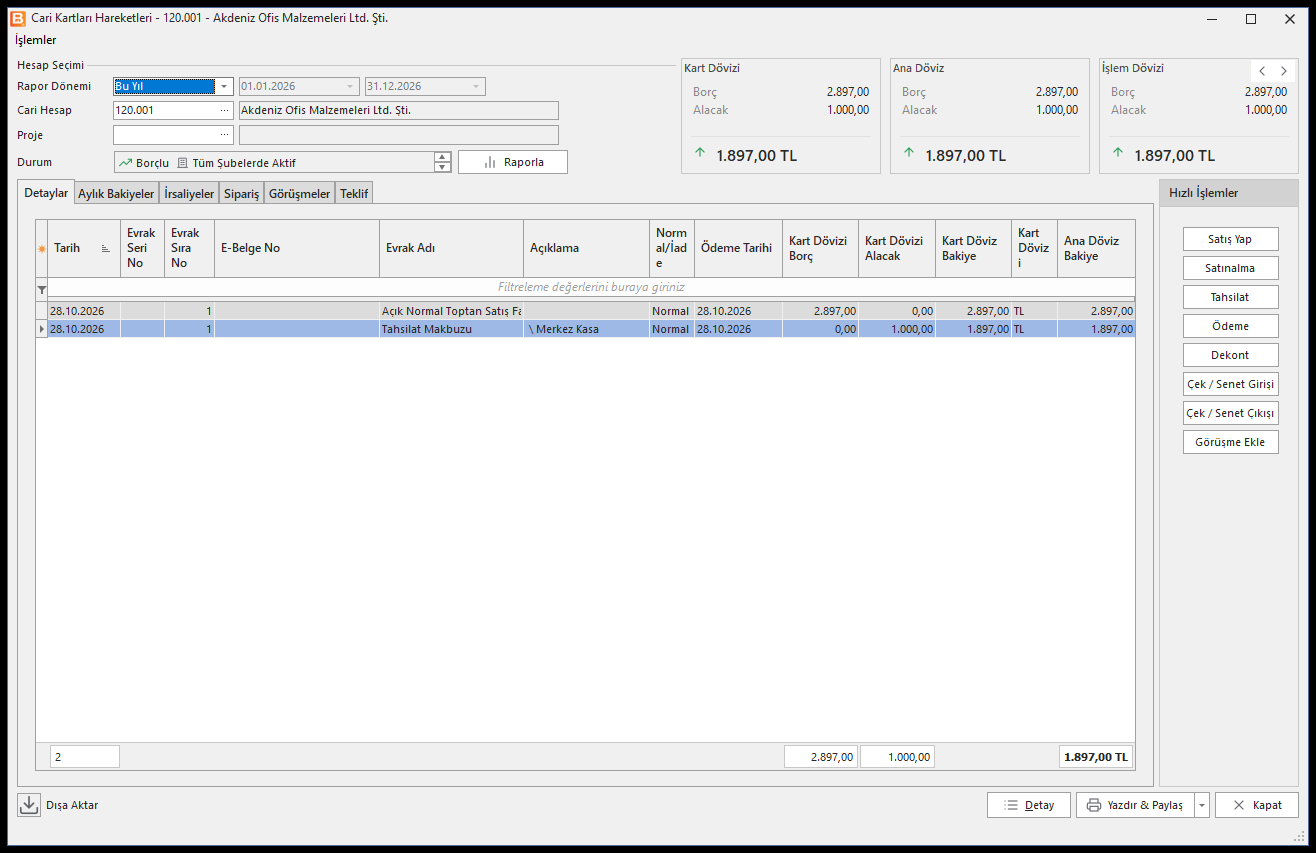The height and width of the screenshot is (853, 1316).
Task: Open the end date 31.12.2026 dropdown
Action: (477, 87)
